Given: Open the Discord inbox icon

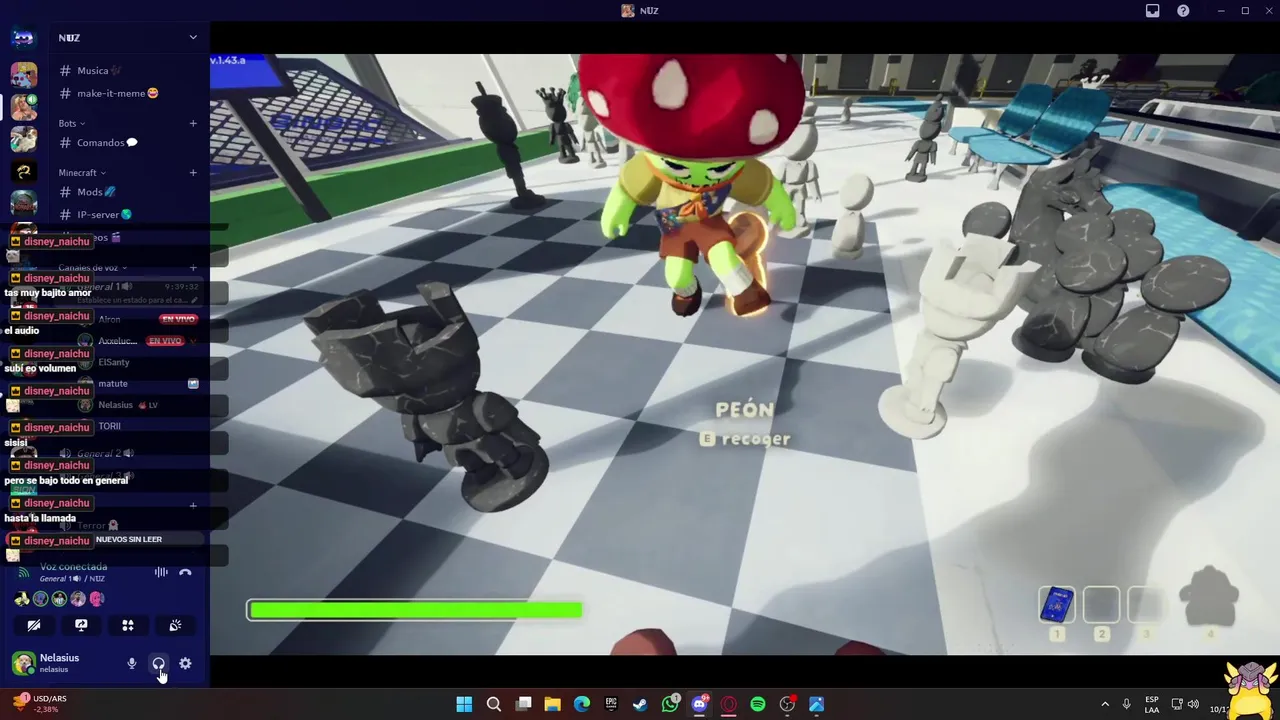Looking at the screenshot, I should tap(1152, 11).
